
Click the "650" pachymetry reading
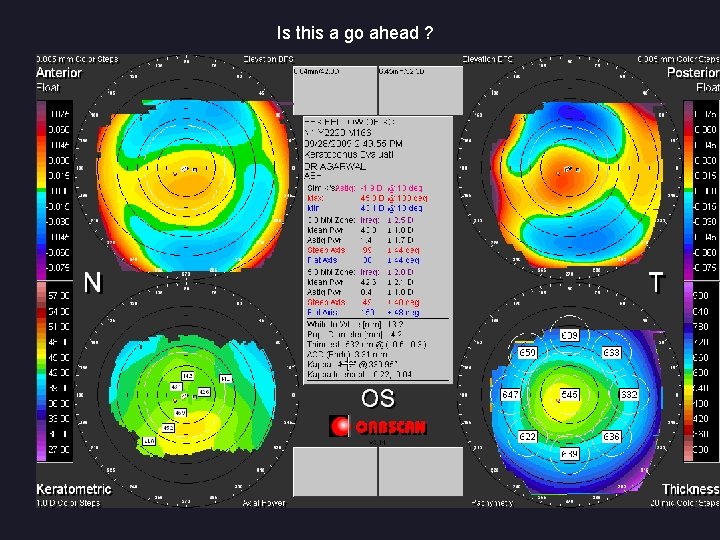click(527, 353)
